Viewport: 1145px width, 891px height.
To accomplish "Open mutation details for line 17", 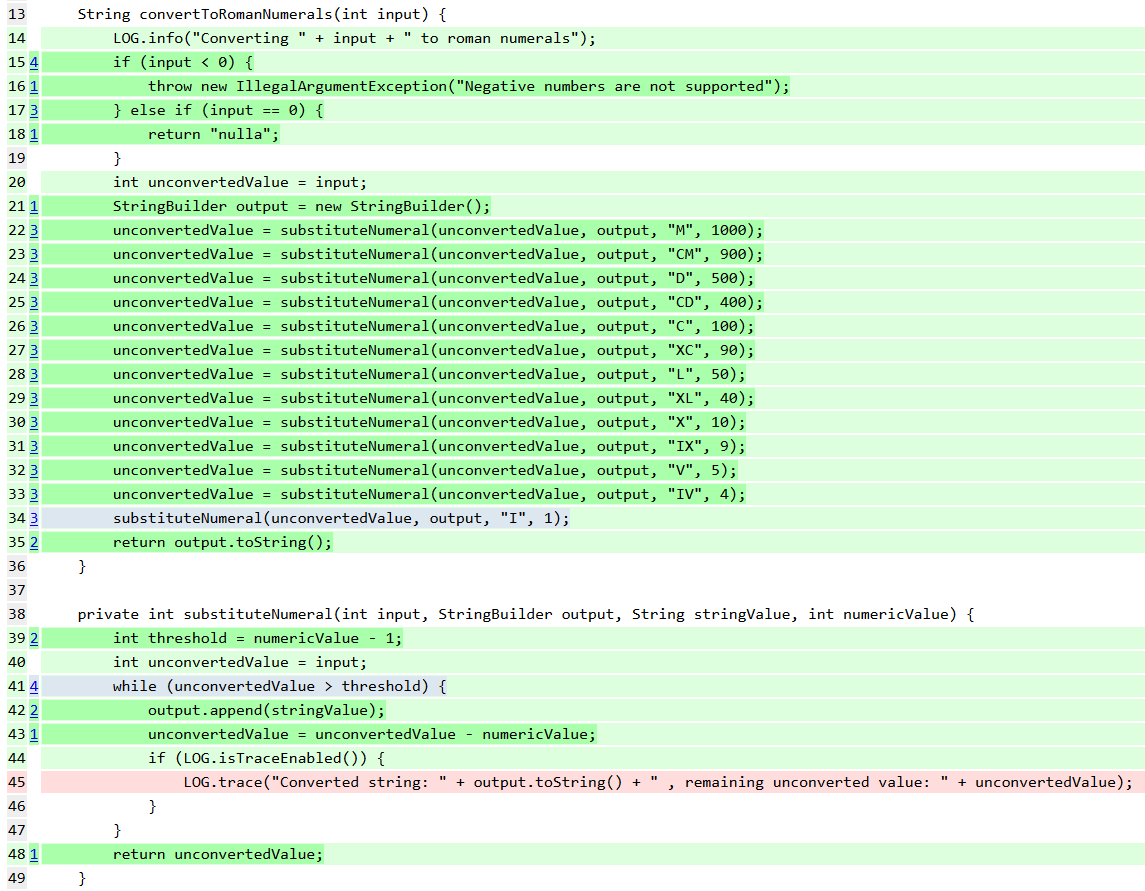I will (34, 110).
